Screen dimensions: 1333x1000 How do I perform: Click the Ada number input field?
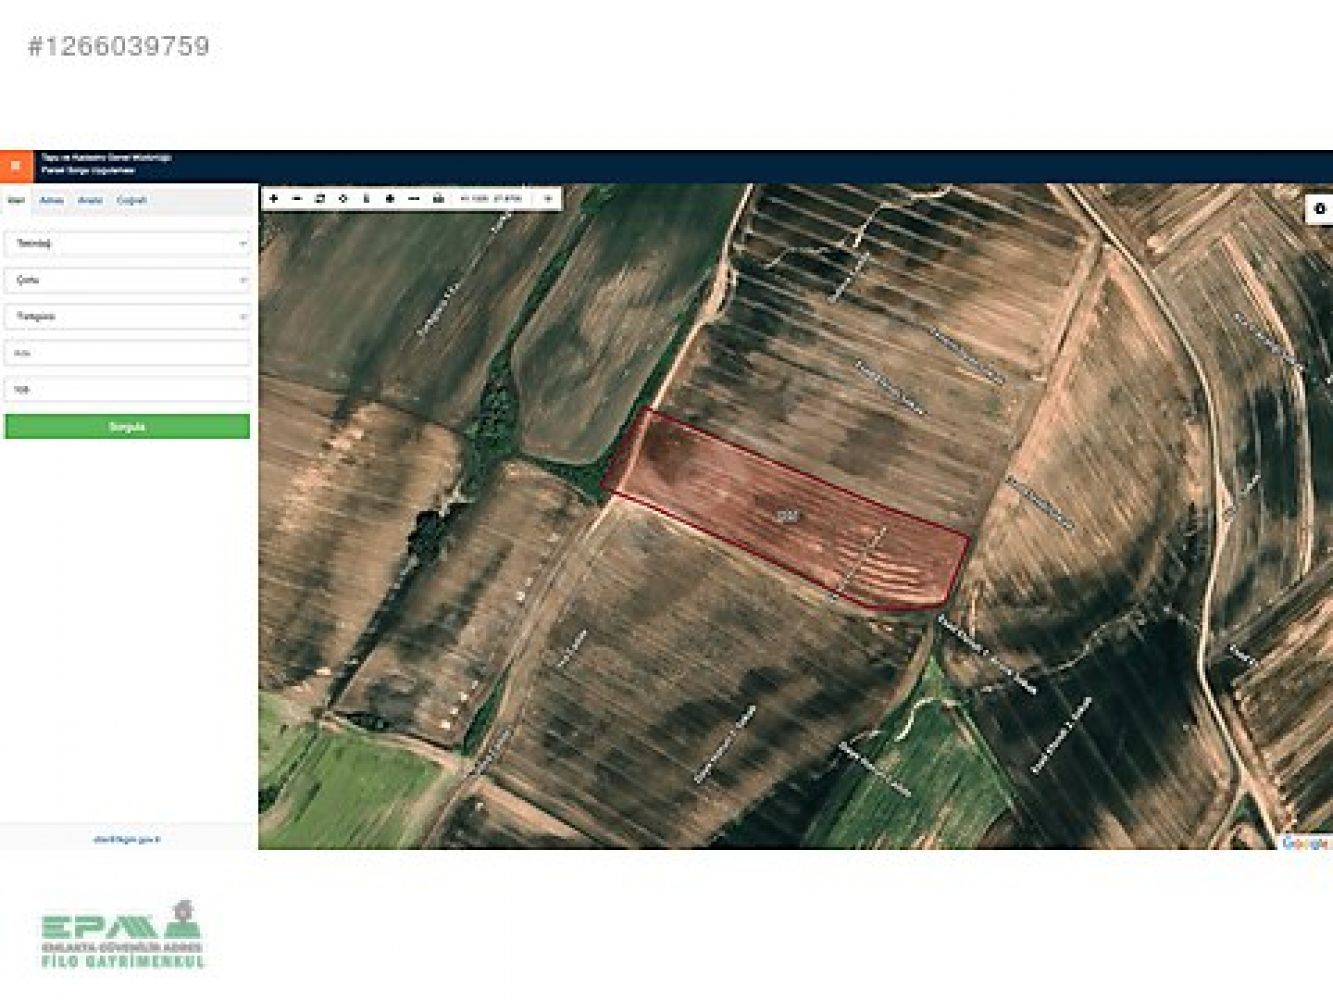tap(127, 353)
